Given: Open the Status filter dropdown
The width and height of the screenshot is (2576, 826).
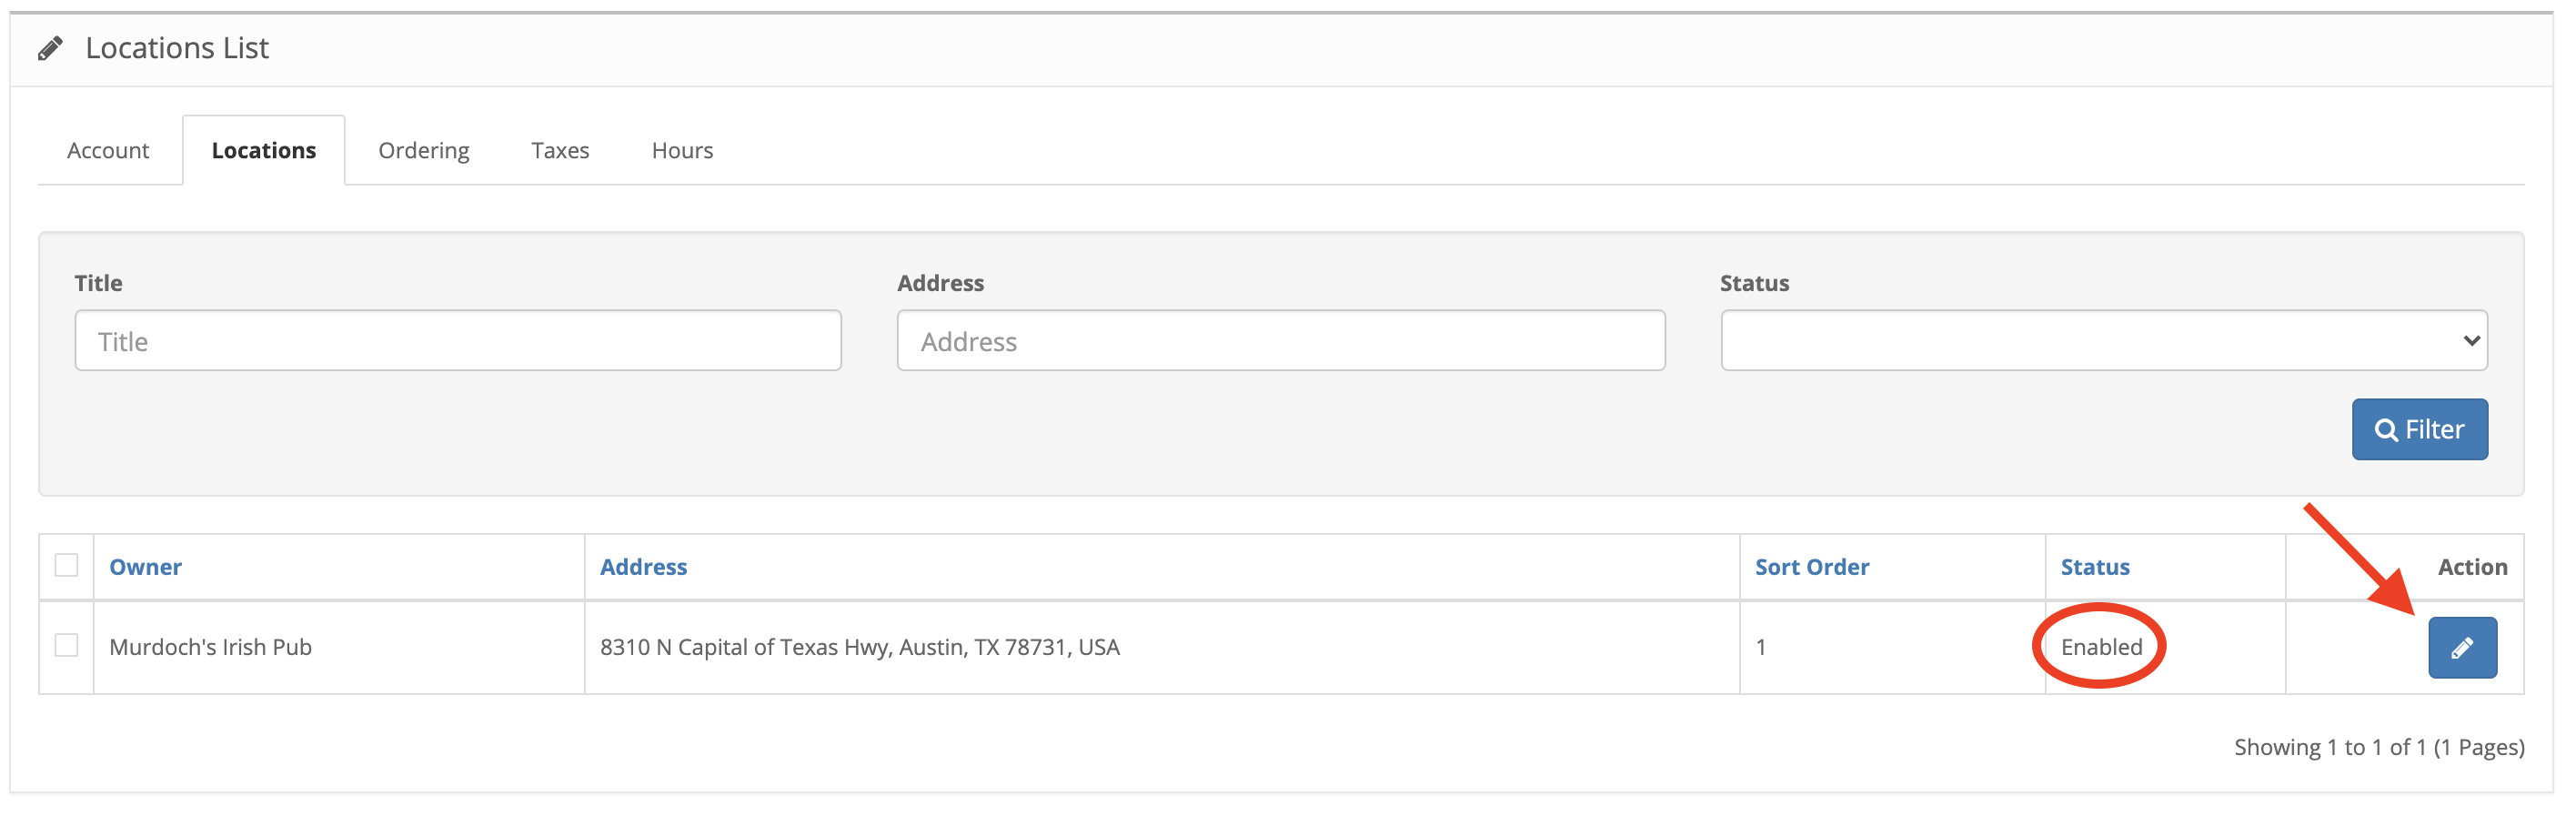Looking at the screenshot, I should click(2104, 340).
